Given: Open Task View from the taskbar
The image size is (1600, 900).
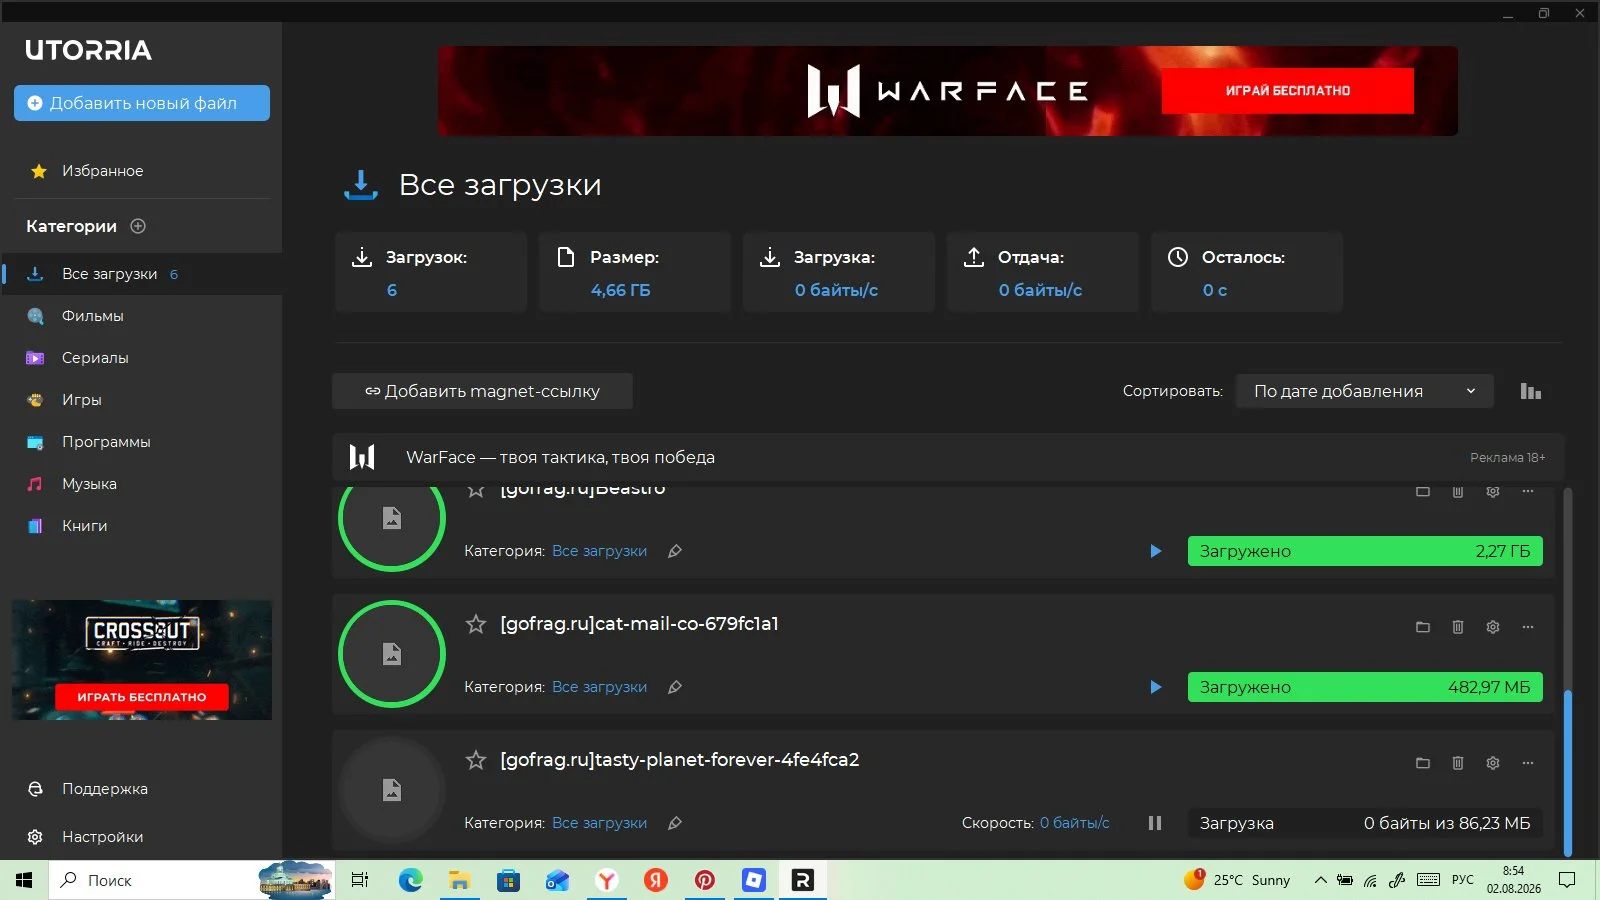Looking at the screenshot, I should click(360, 880).
